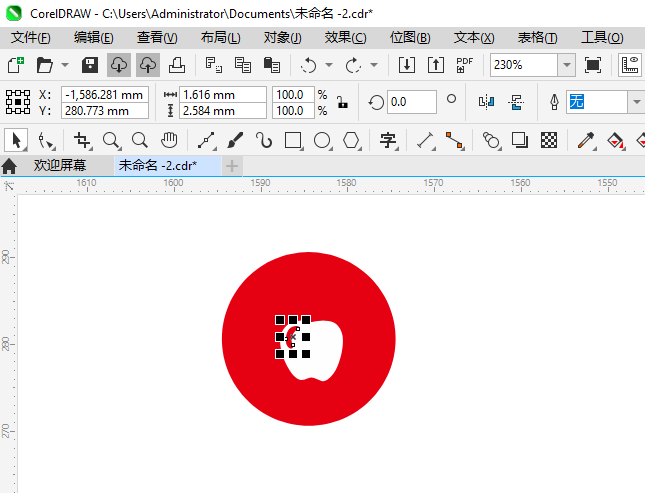Click the vertical scale percent field
This screenshot has width=645, height=493.
coord(293,111)
